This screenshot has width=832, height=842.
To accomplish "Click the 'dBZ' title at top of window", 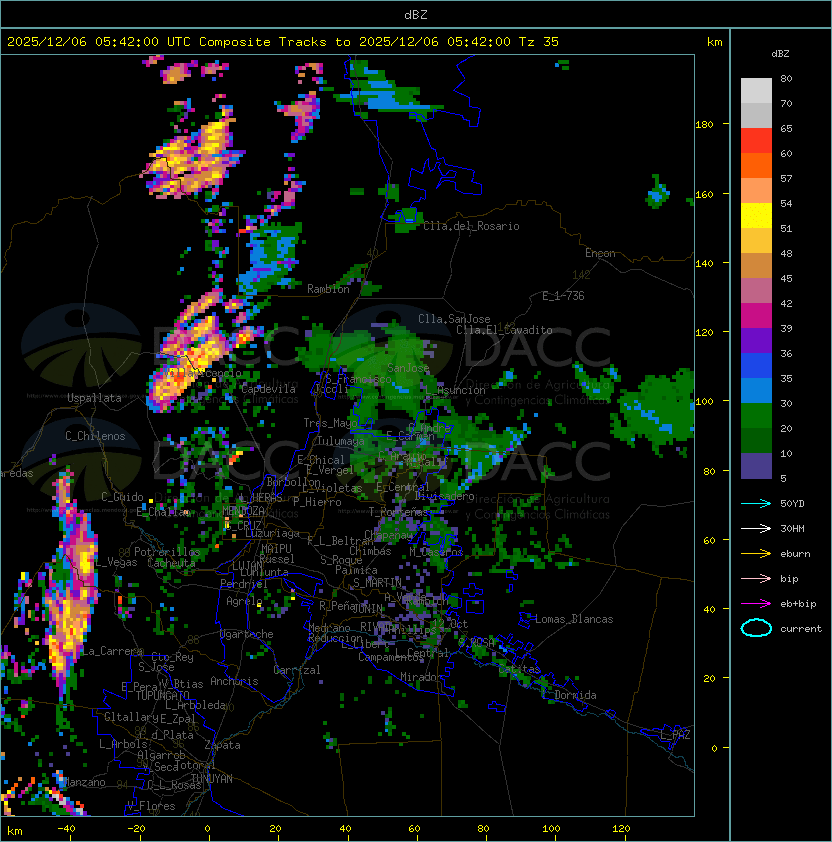I will [416, 15].
